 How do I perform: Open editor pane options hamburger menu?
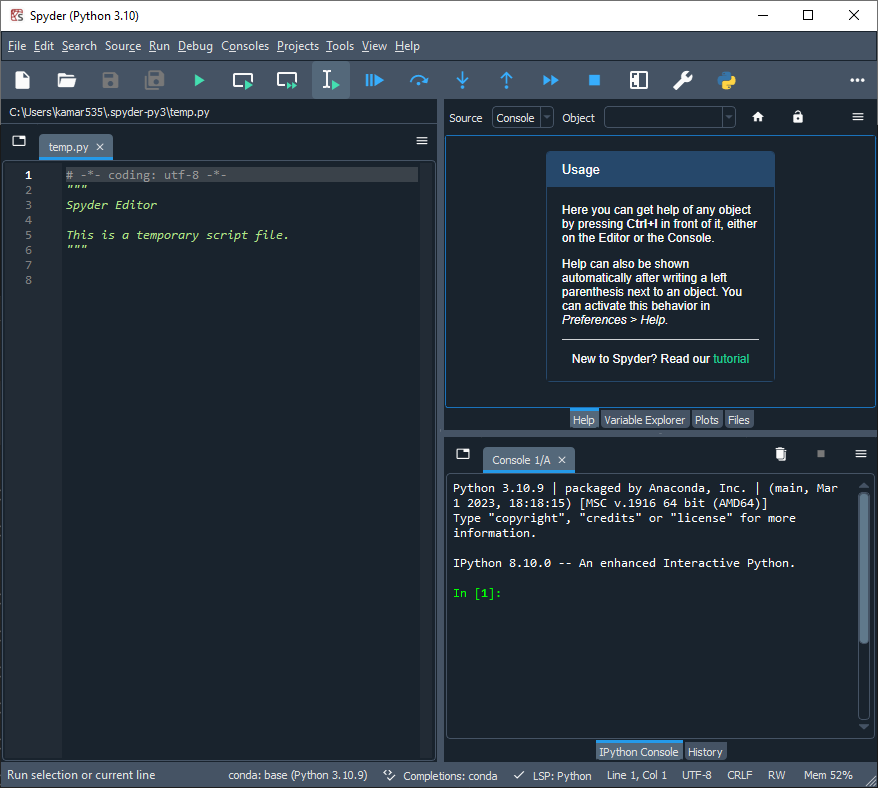(422, 141)
